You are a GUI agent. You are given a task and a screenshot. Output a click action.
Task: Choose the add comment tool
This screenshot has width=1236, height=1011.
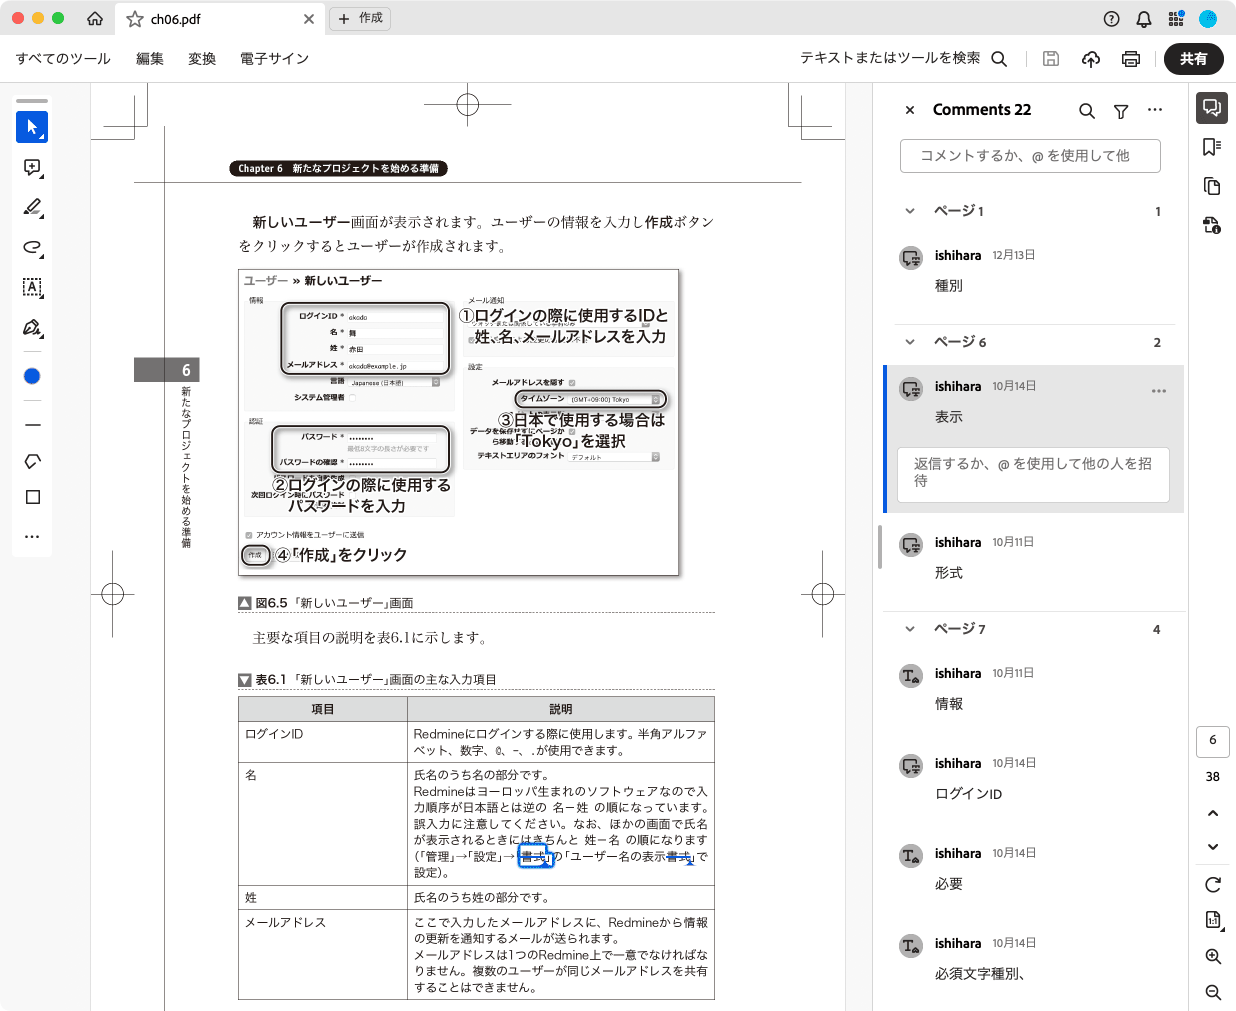(x=32, y=168)
